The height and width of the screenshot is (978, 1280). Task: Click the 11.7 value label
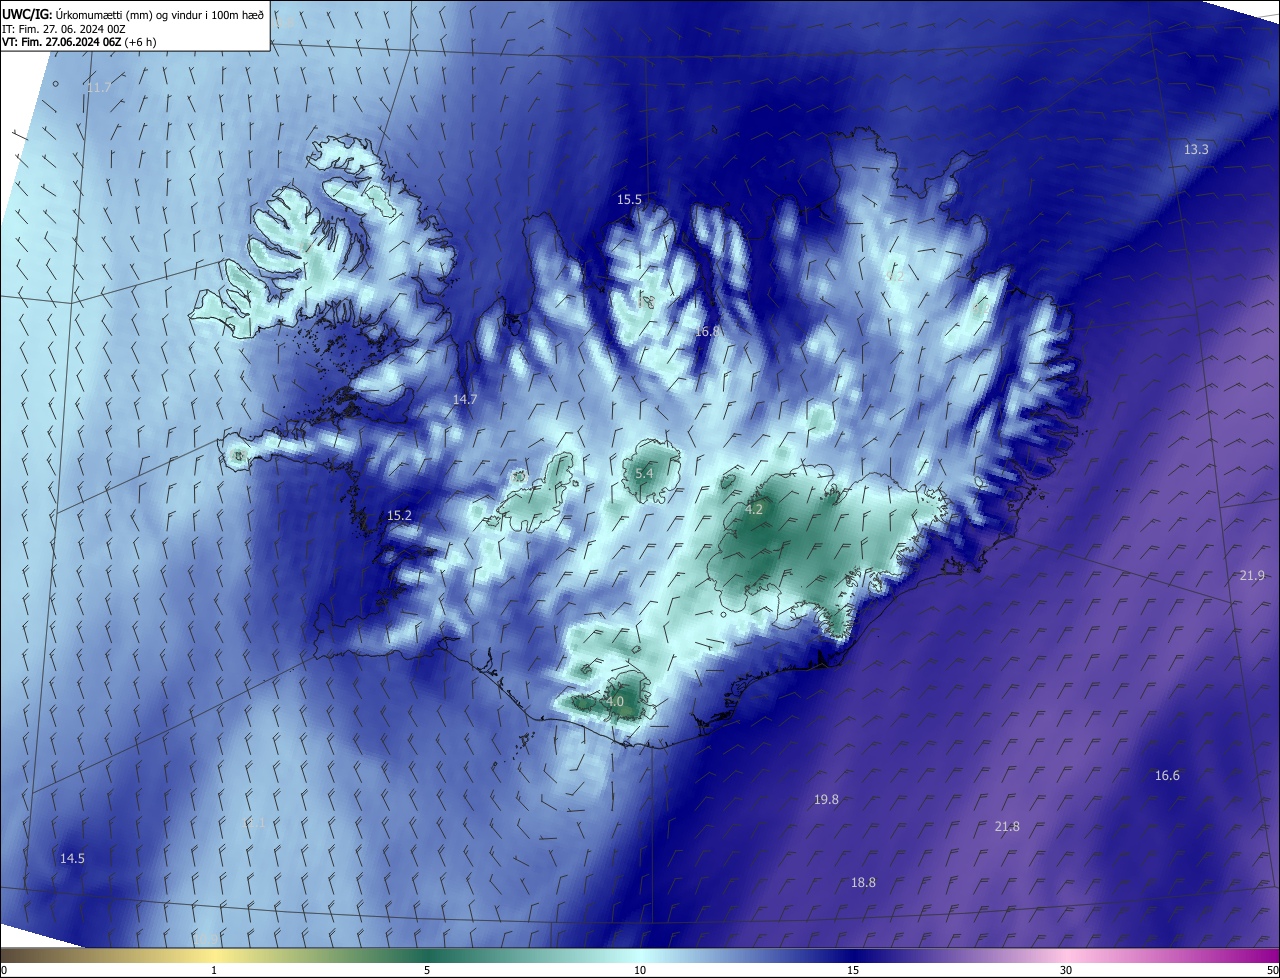click(98, 88)
